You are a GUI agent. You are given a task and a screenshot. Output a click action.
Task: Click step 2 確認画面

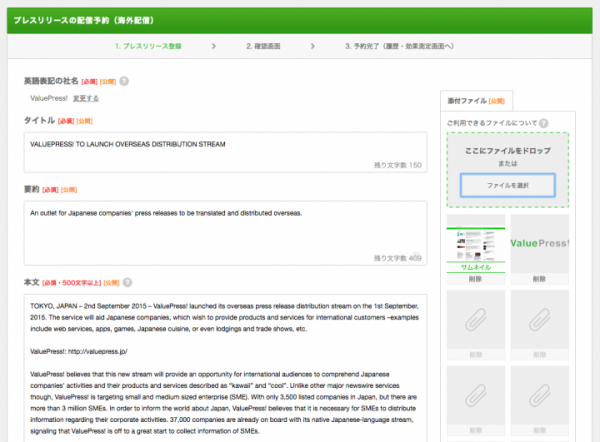[263, 46]
